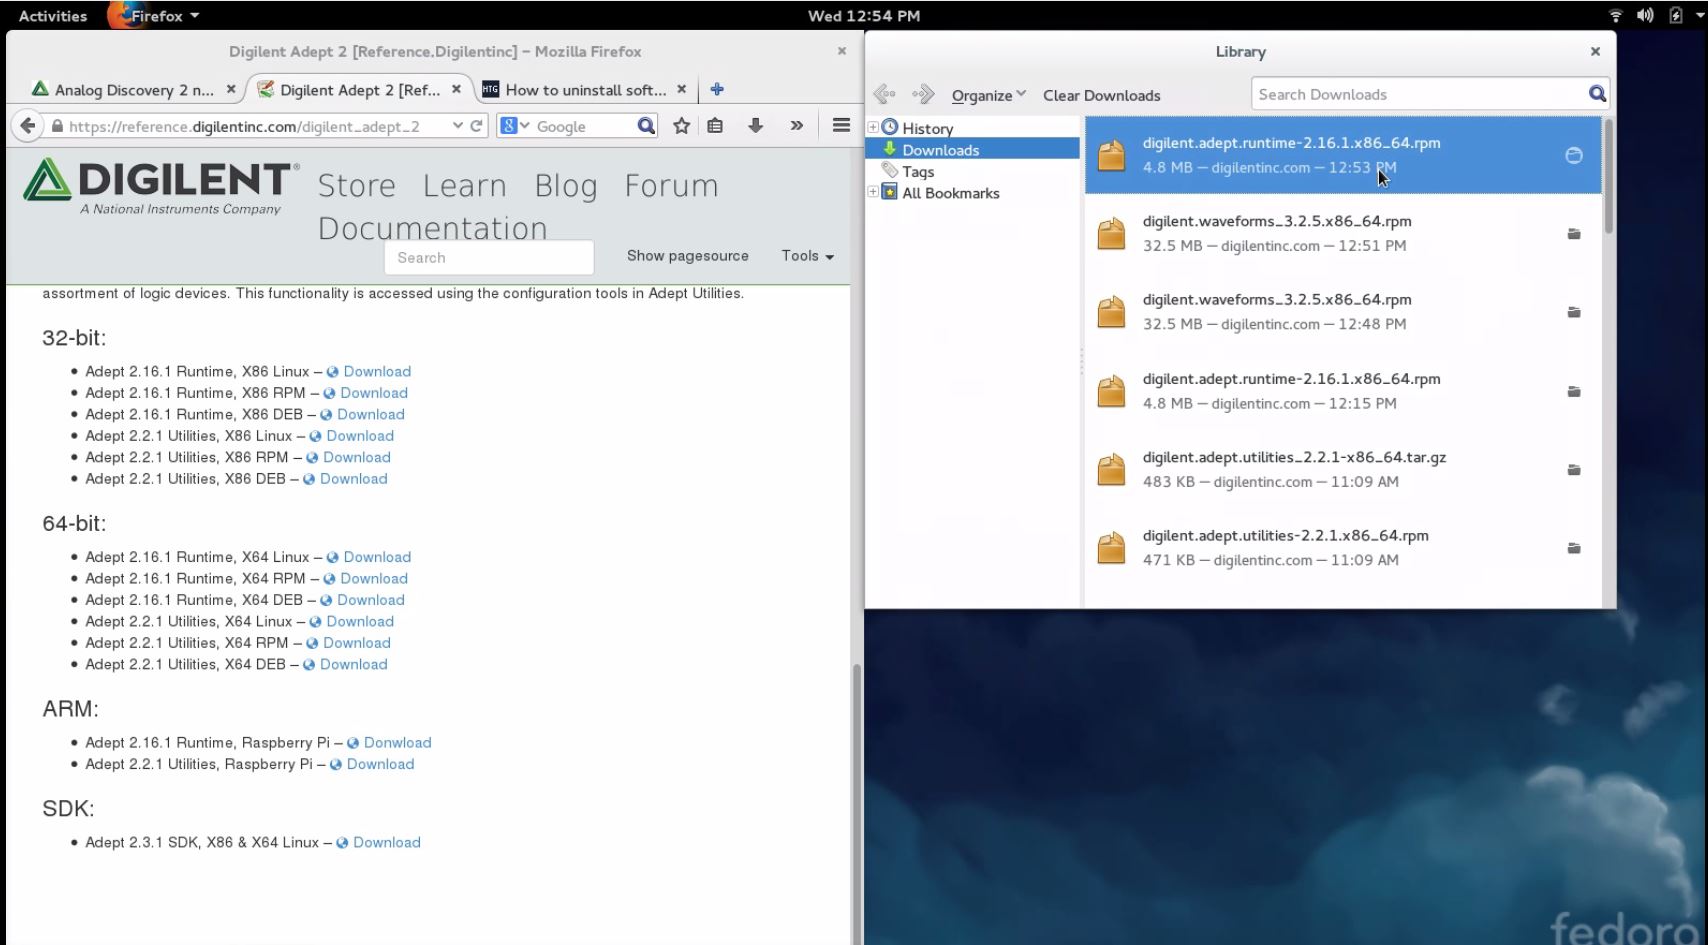Image resolution: width=1708 pixels, height=945 pixels.
Task: Open containing folder for 12:15 PM adept runtime
Action: 1573,391
